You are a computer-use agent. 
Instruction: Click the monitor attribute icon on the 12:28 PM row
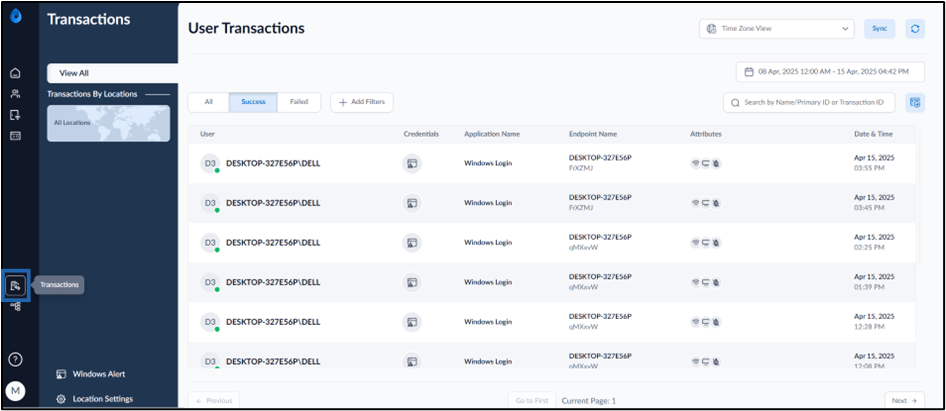(x=705, y=323)
